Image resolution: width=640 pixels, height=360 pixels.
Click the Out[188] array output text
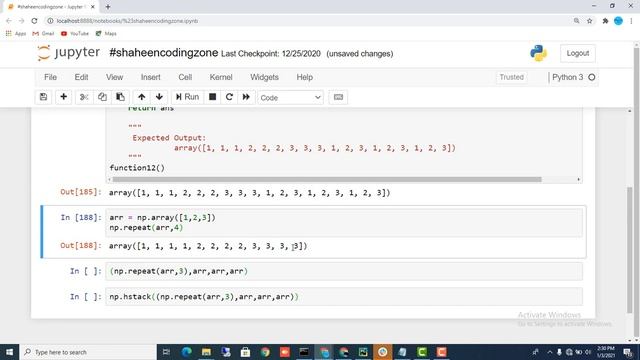click(x=208, y=246)
